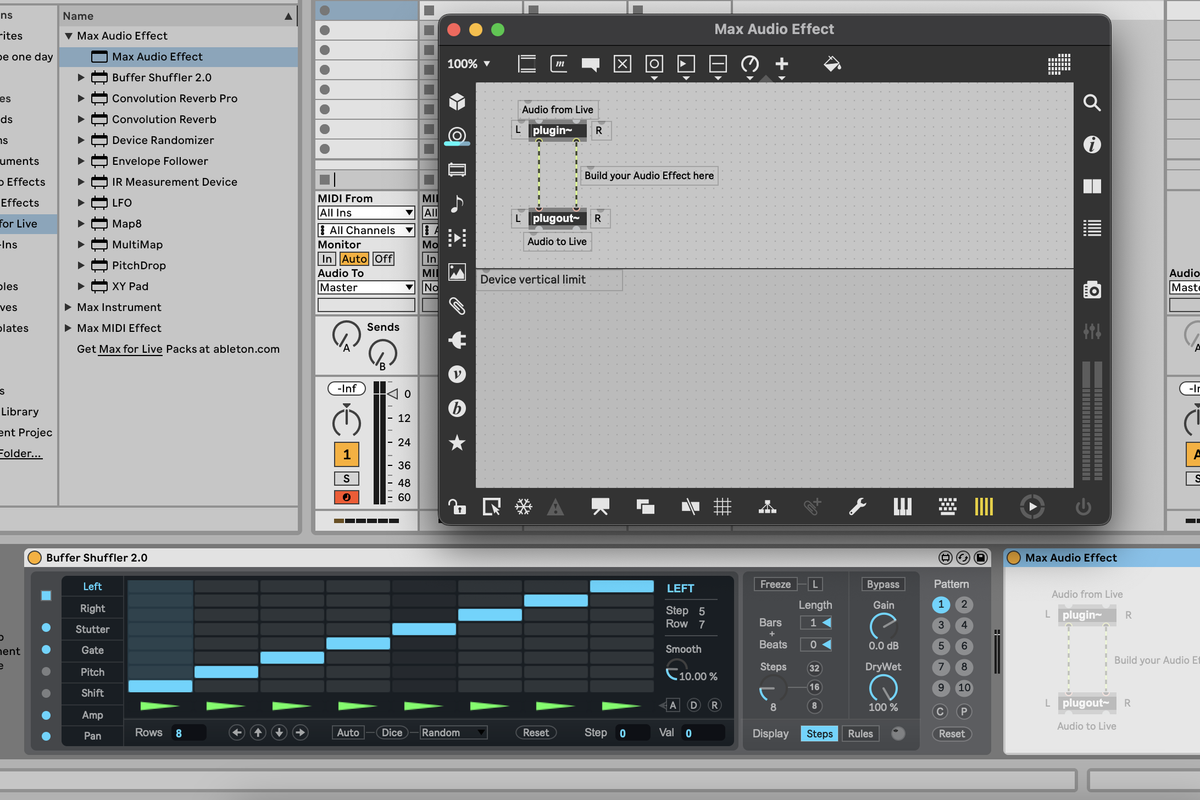
Task: Open the wrench debug icon
Action: point(857,507)
